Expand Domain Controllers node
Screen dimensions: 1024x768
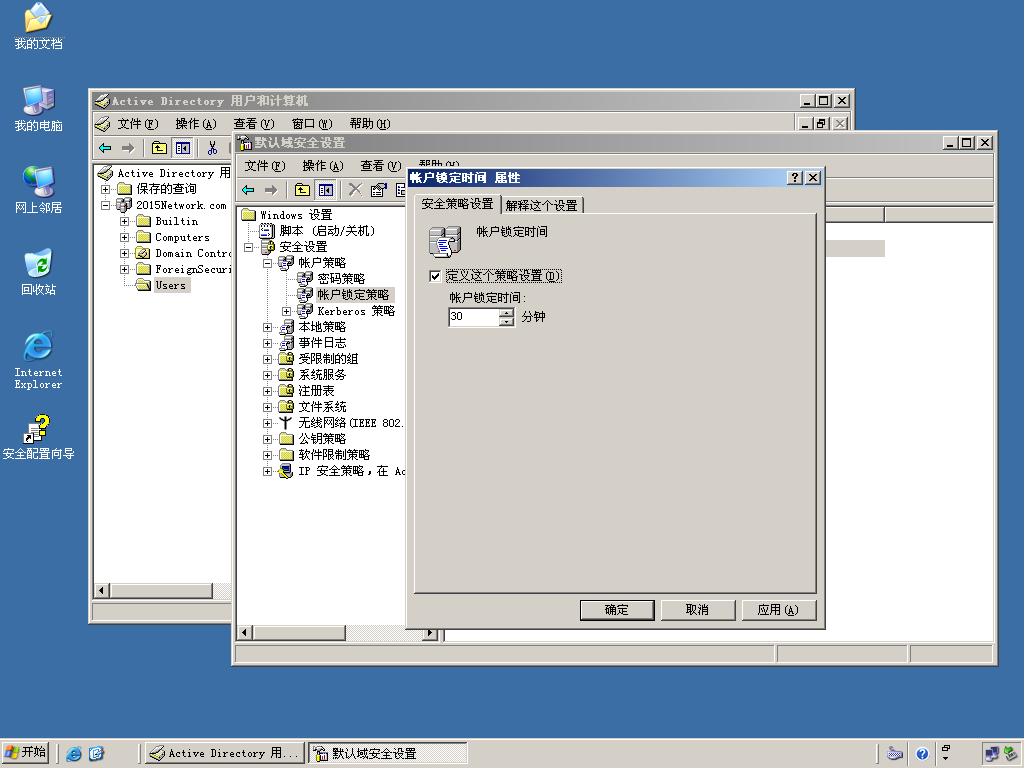(124, 253)
